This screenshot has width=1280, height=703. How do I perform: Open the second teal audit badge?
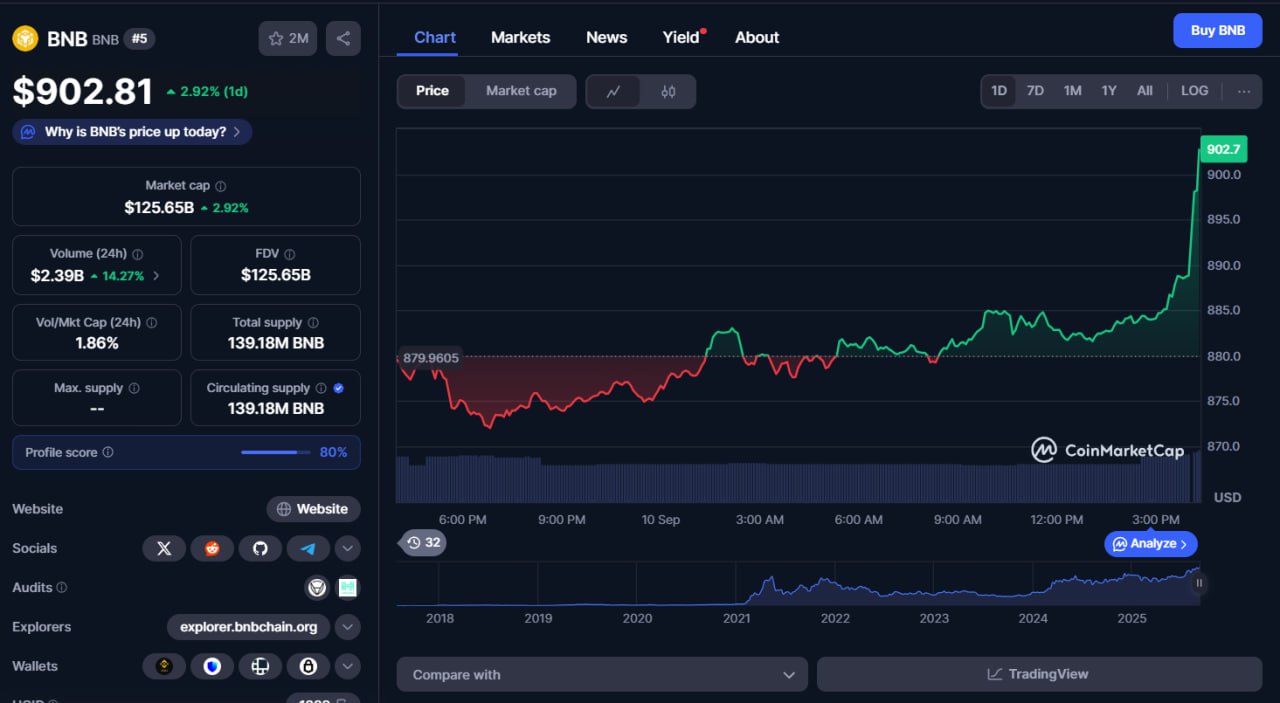348,587
